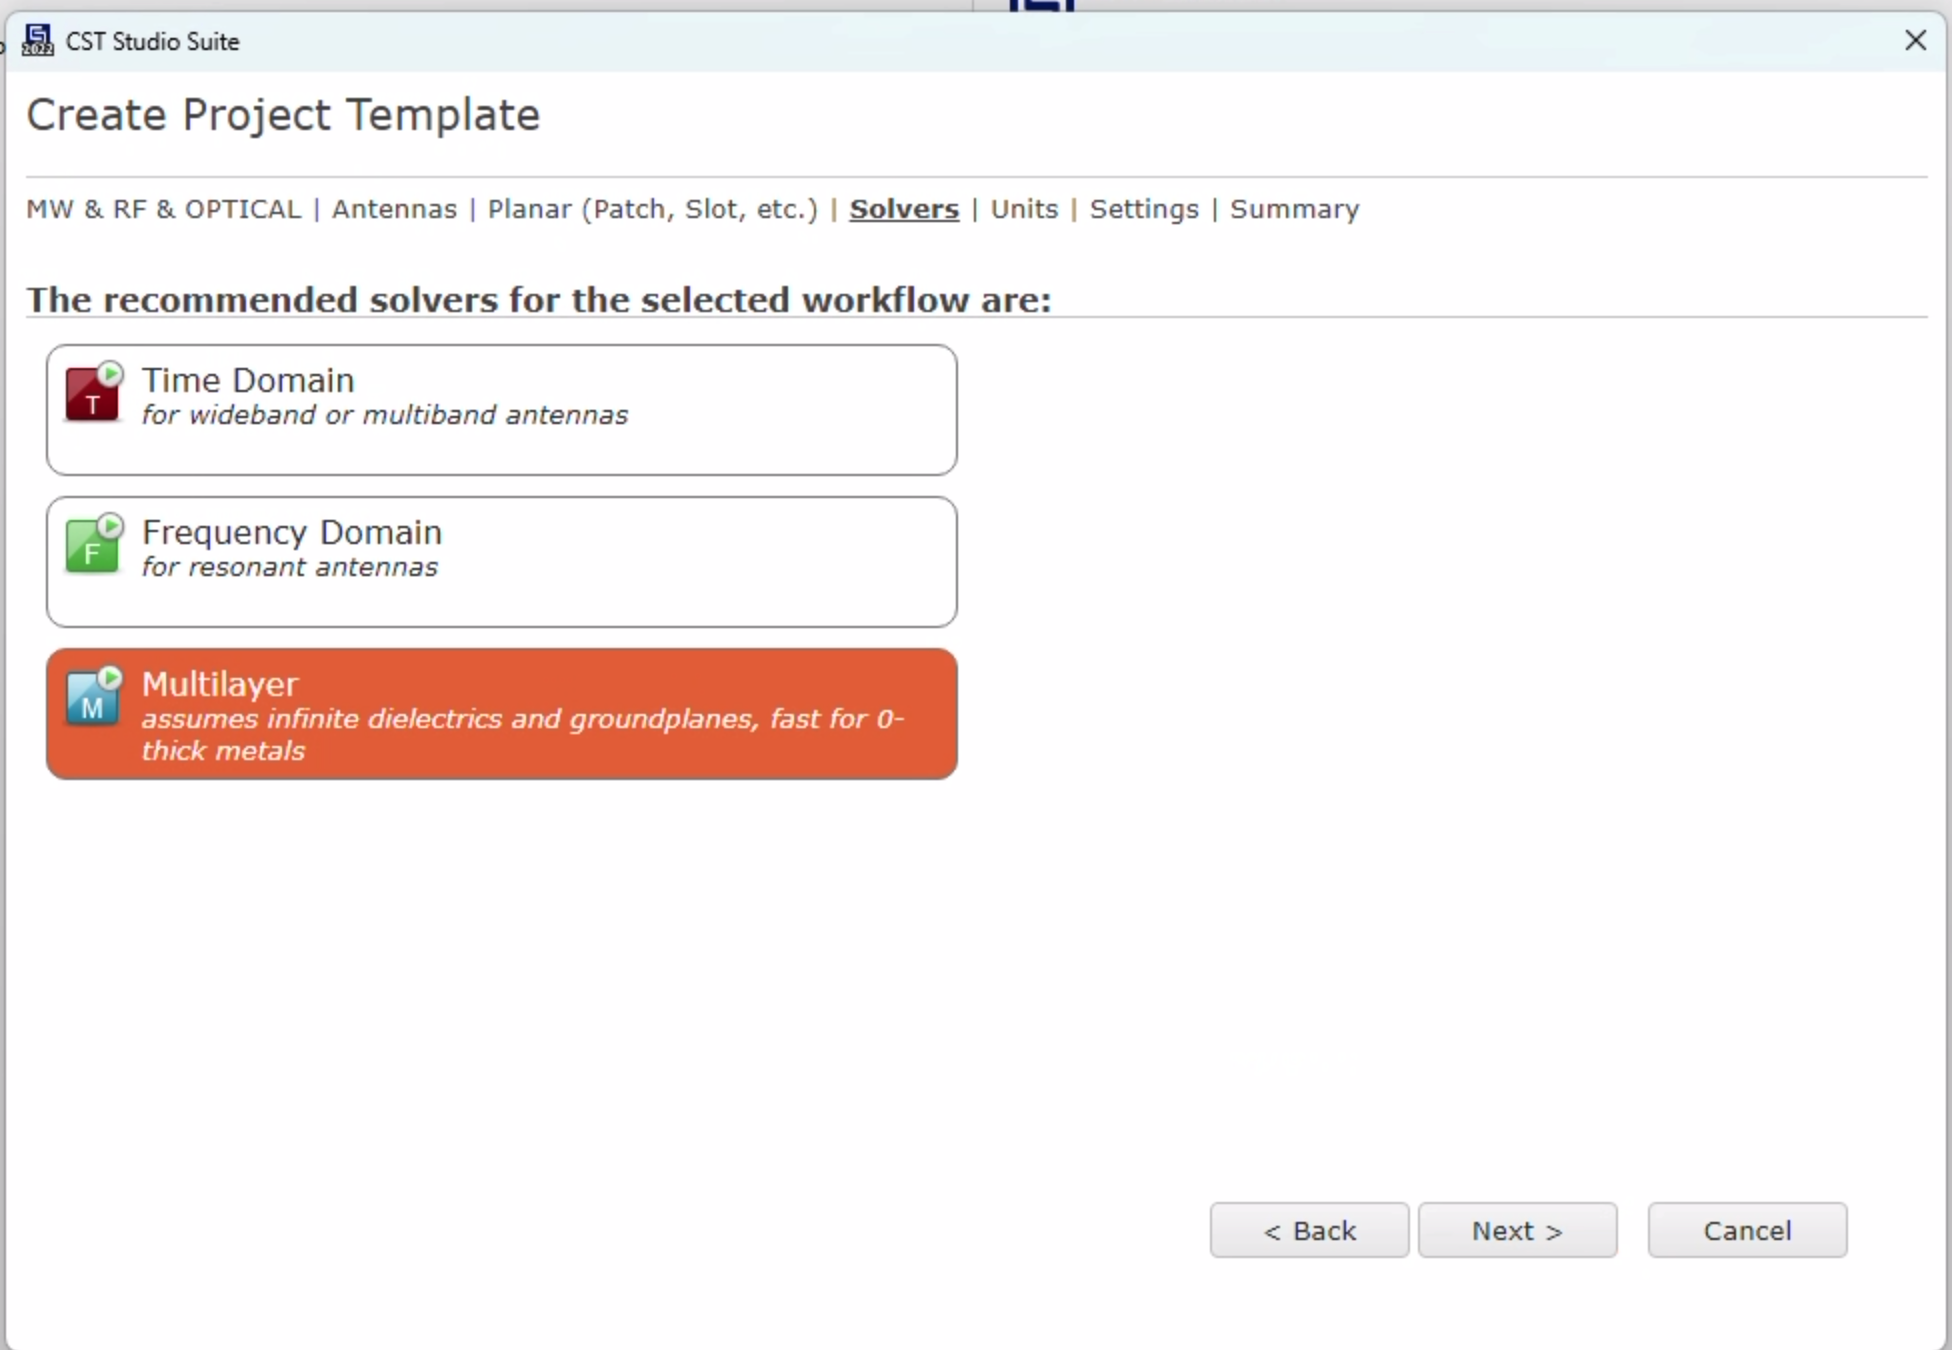Click the CST Studio Suite title bar icon
Viewport: 1952px width, 1350px height.
point(37,41)
